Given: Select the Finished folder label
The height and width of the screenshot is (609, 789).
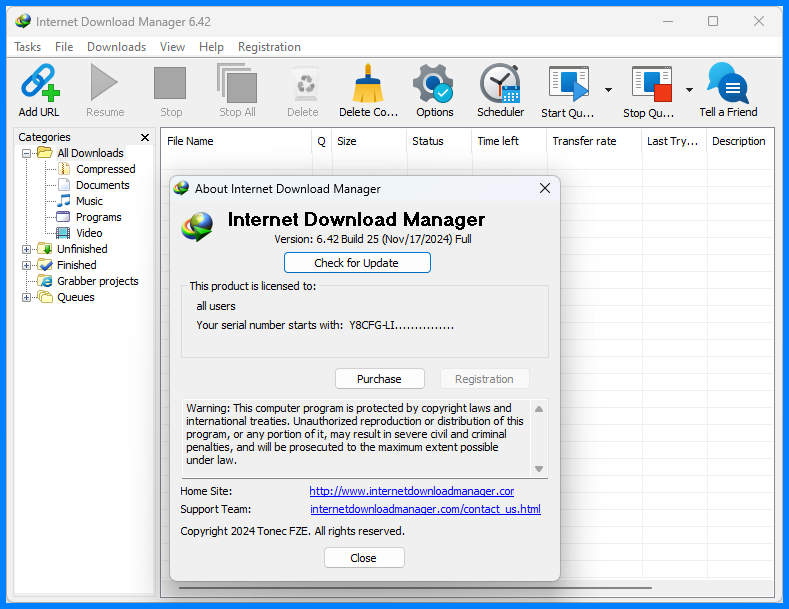Looking at the screenshot, I should click(x=76, y=265).
